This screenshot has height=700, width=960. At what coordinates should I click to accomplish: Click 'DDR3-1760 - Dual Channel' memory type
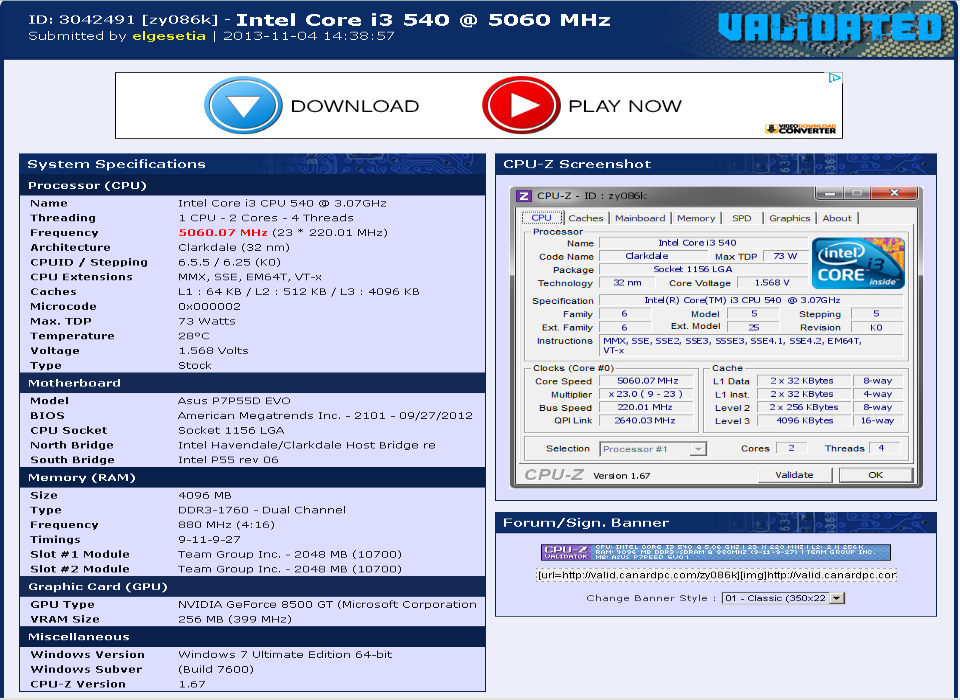pyautogui.click(x=261, y=510)
